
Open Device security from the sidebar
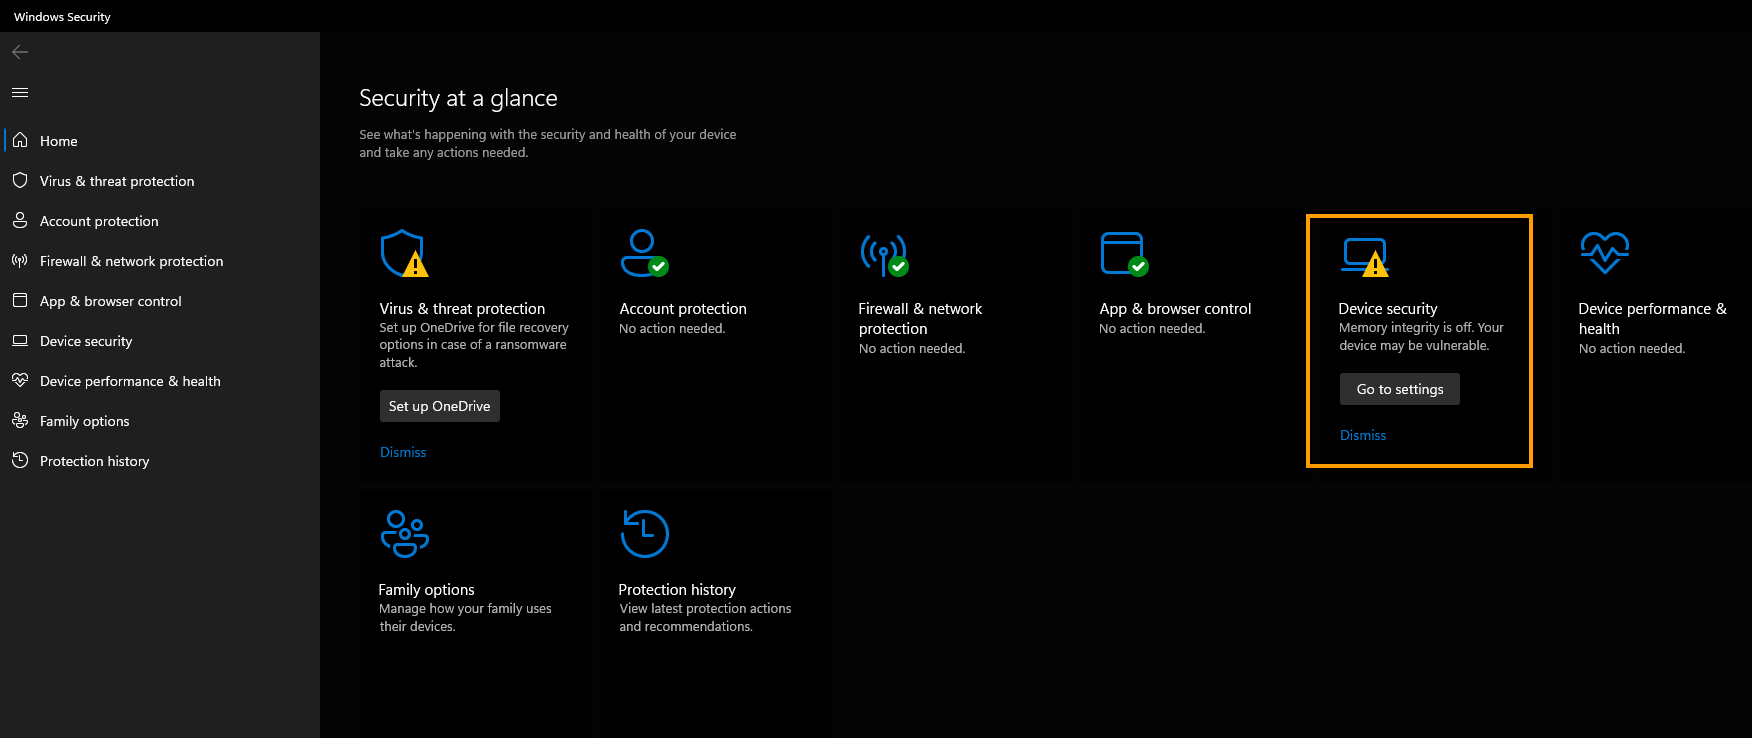160,341
